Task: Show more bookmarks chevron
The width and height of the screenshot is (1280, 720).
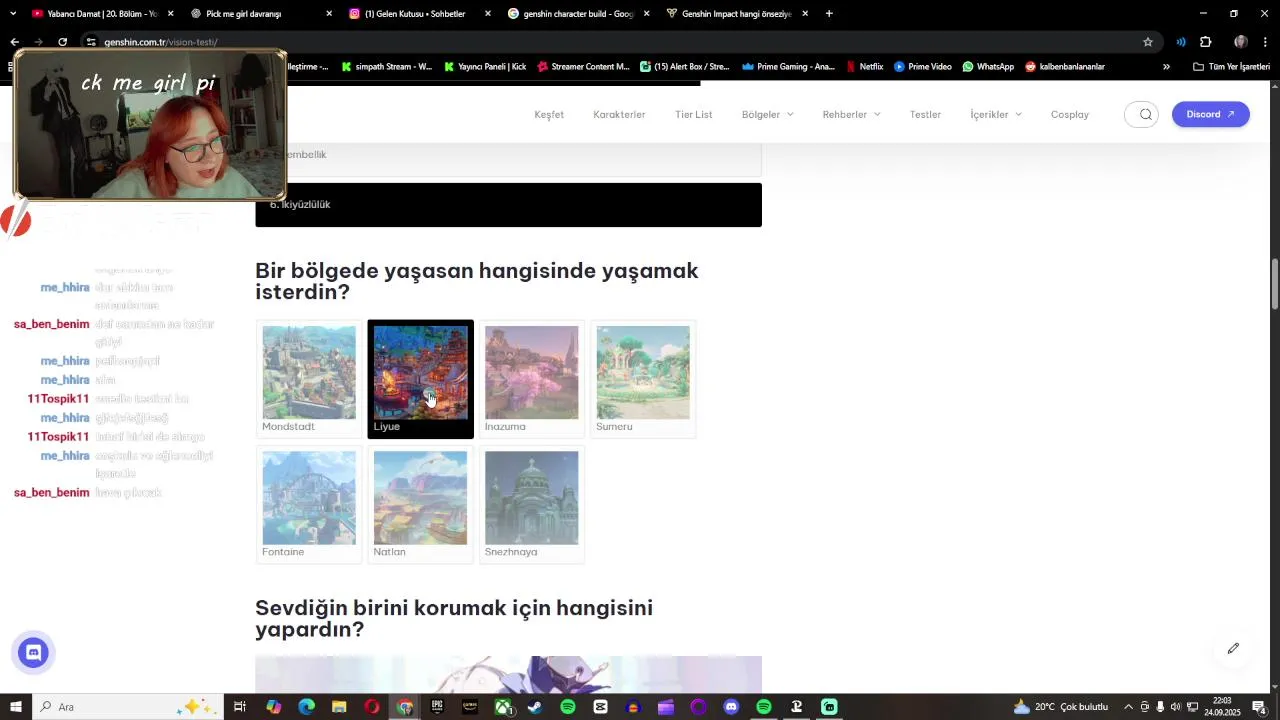Action: tap(1166, 67)
